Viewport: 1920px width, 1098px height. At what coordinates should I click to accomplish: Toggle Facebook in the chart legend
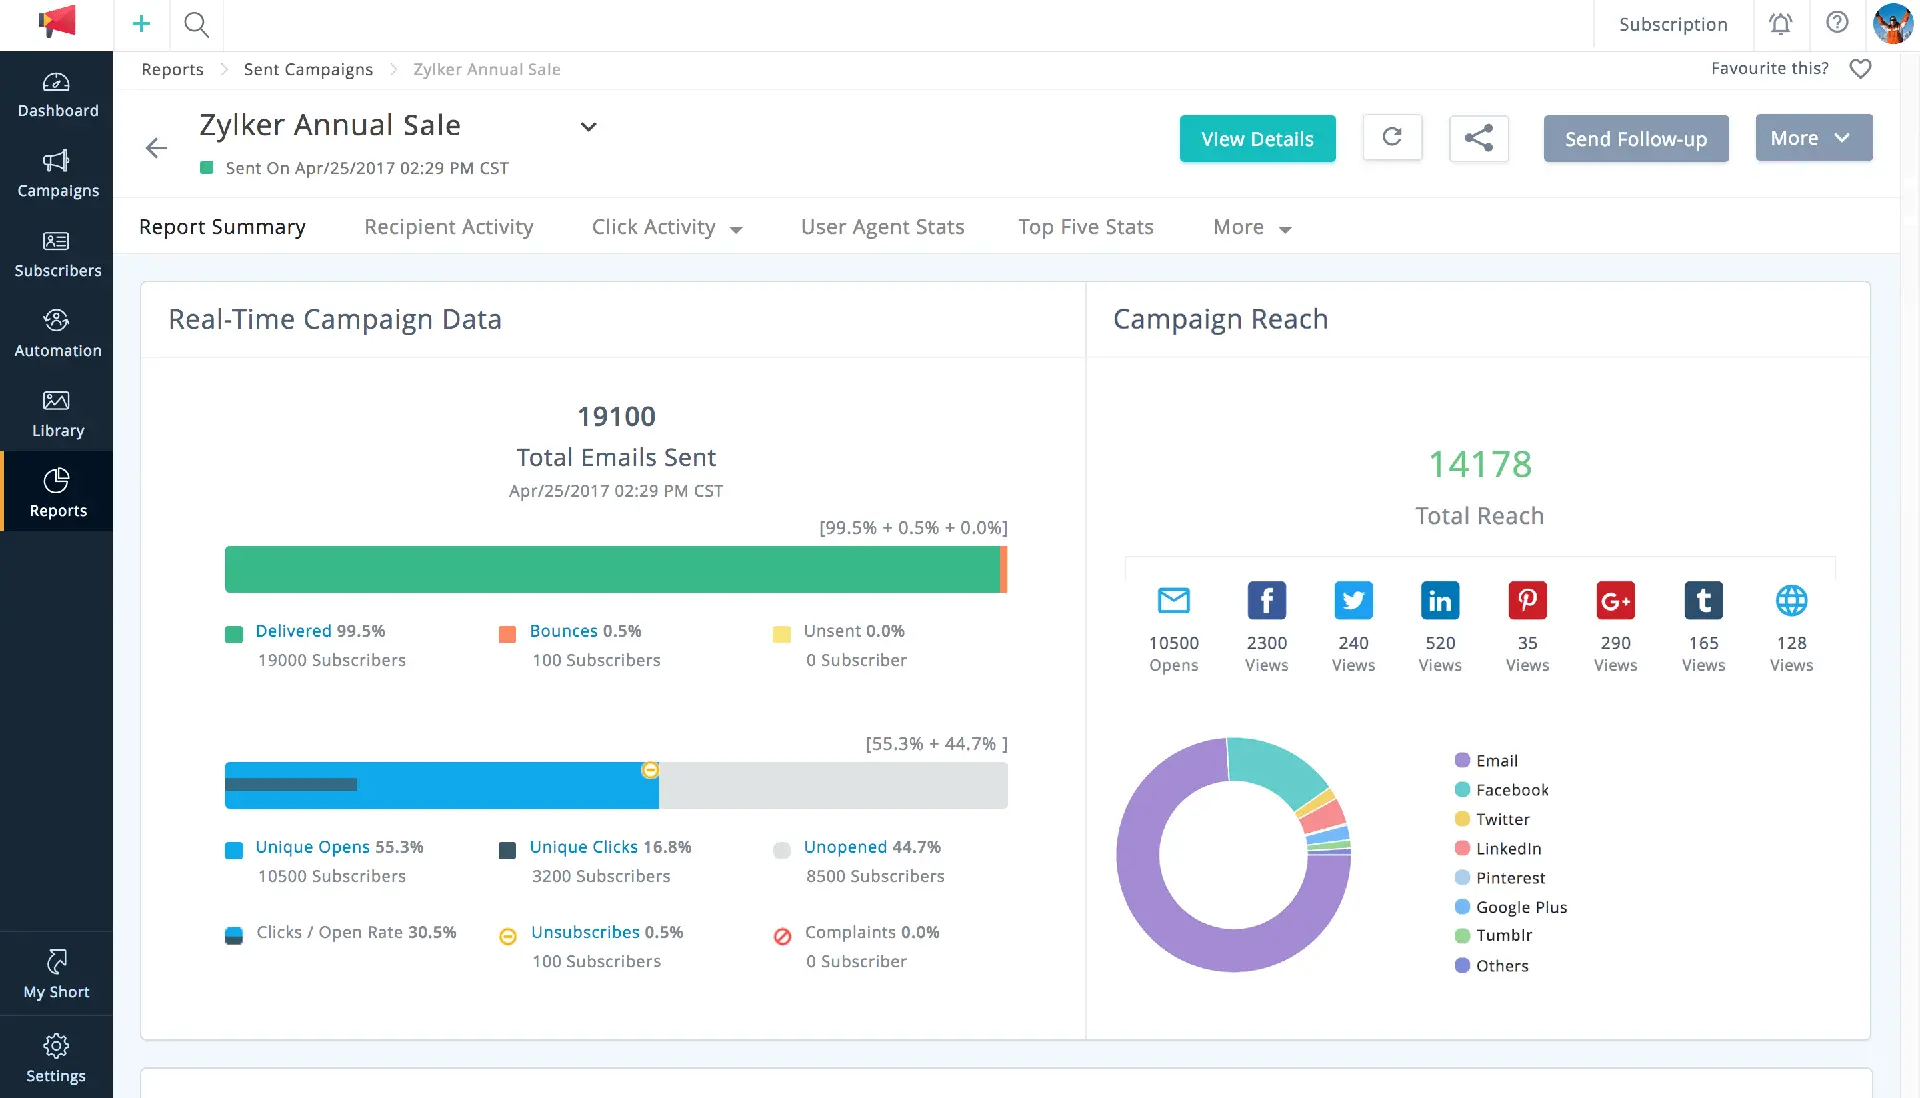pyautogui.click(x=1501, y=790)
